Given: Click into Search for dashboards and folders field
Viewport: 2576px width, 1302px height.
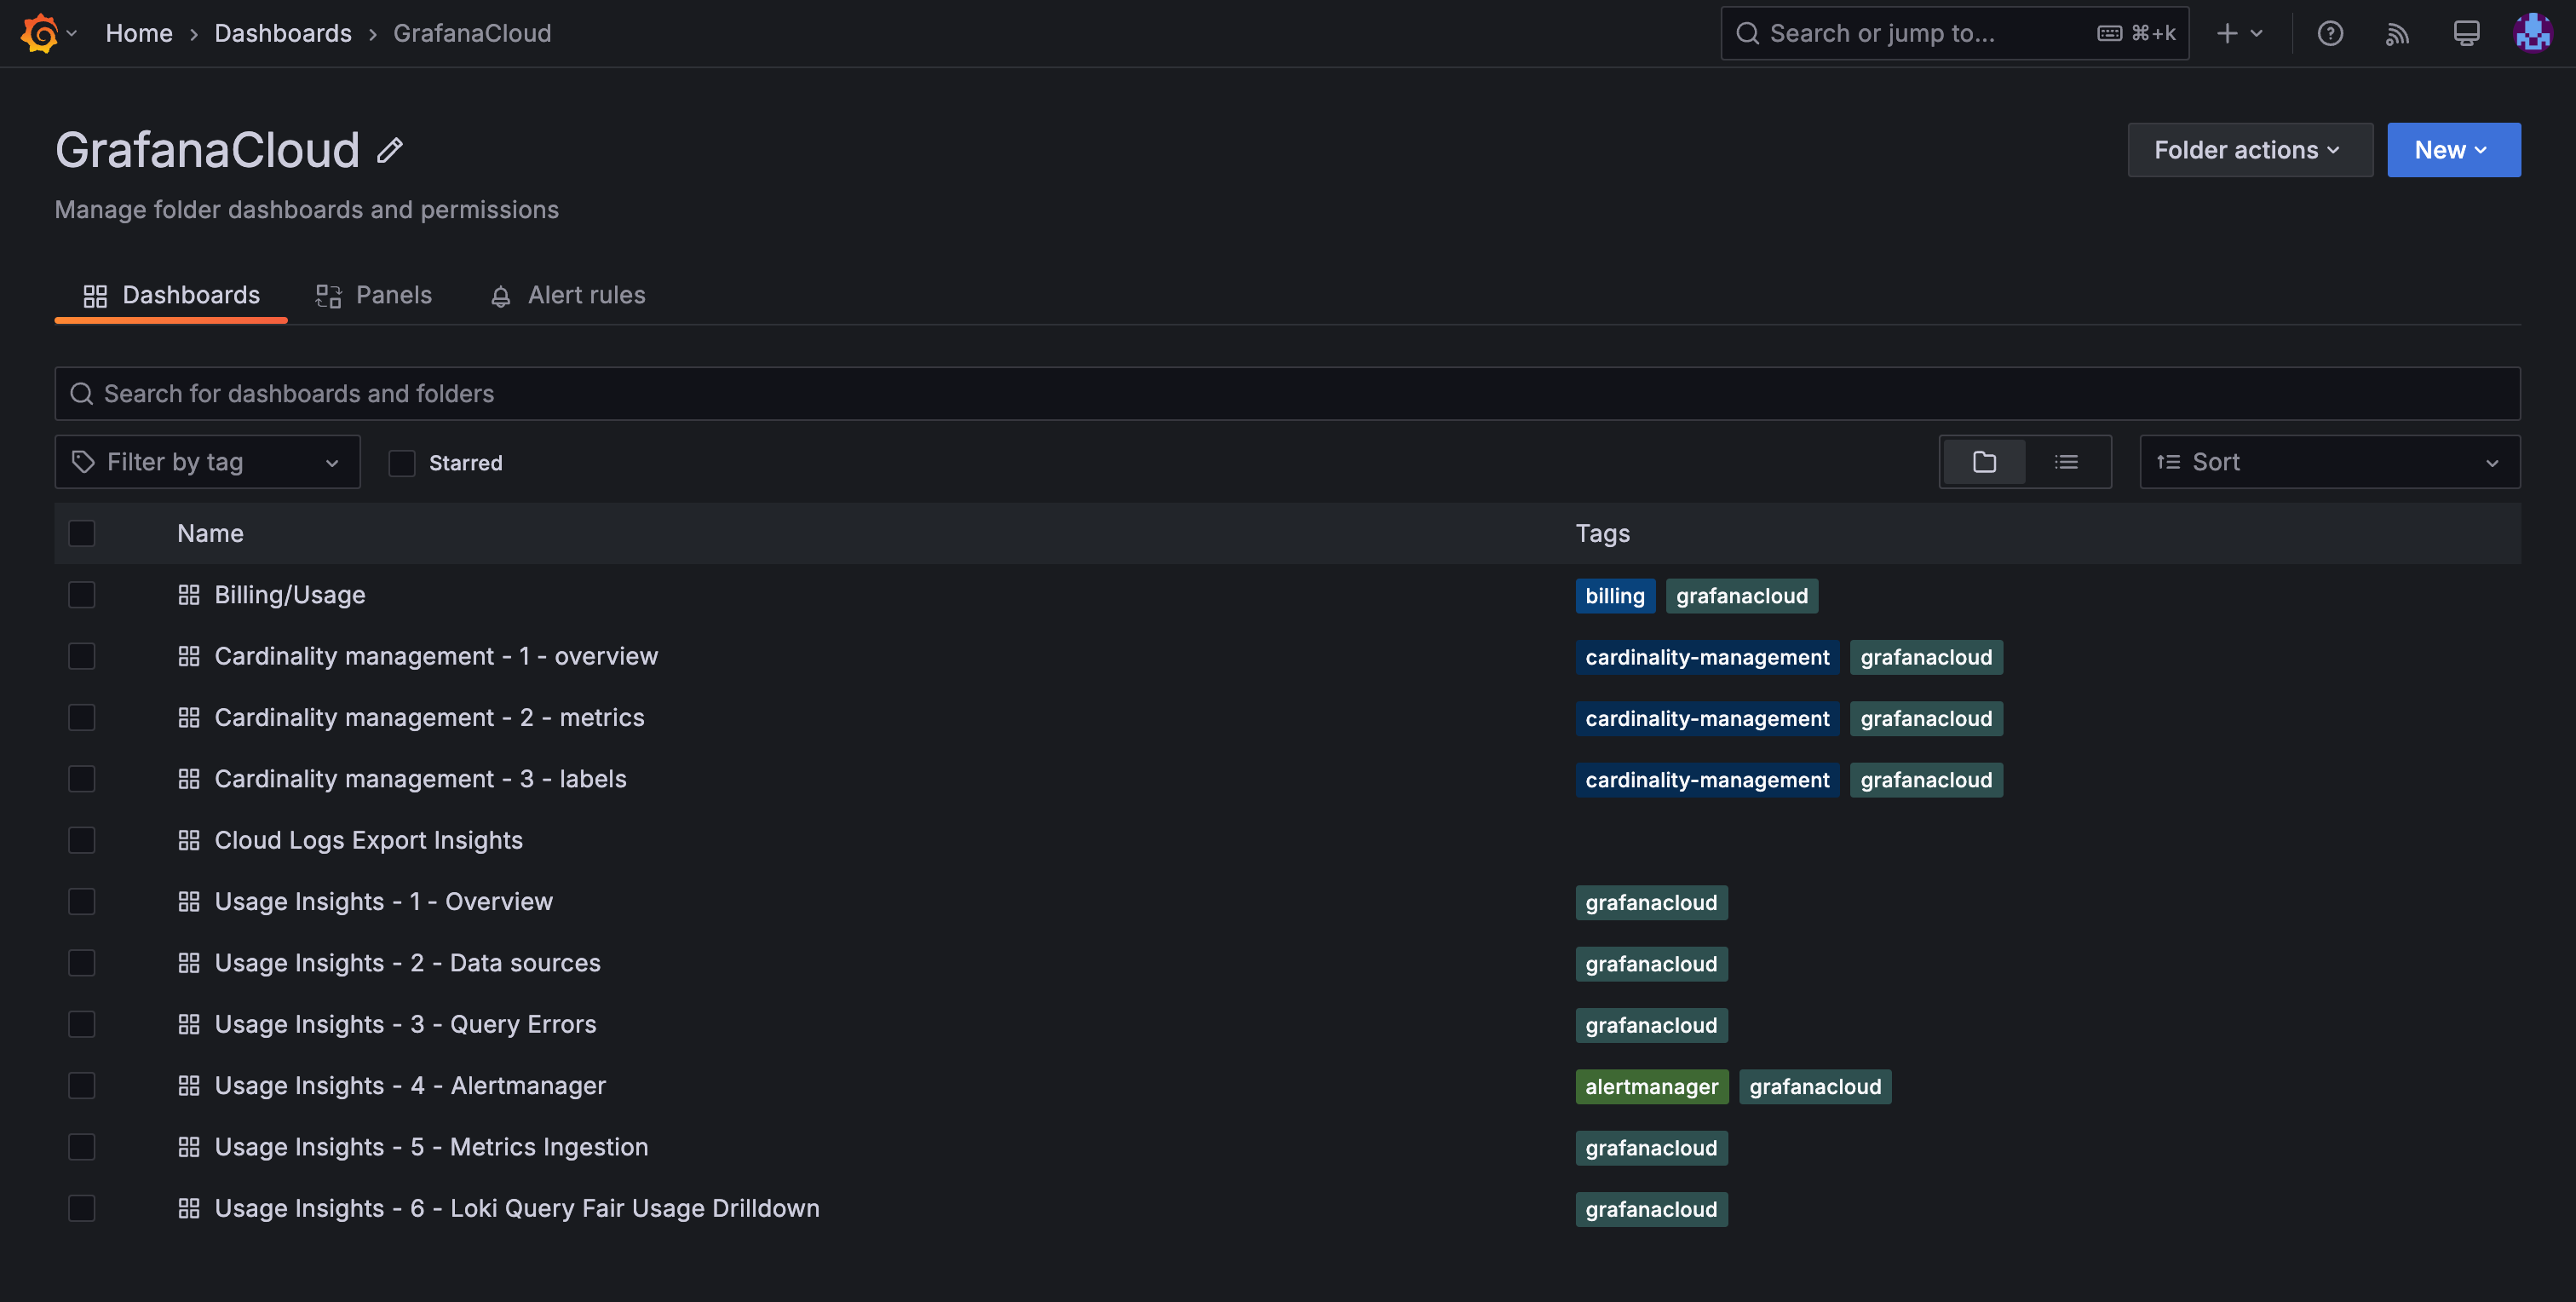Looking at the screenshot, I should click(x=1287, y=394).
